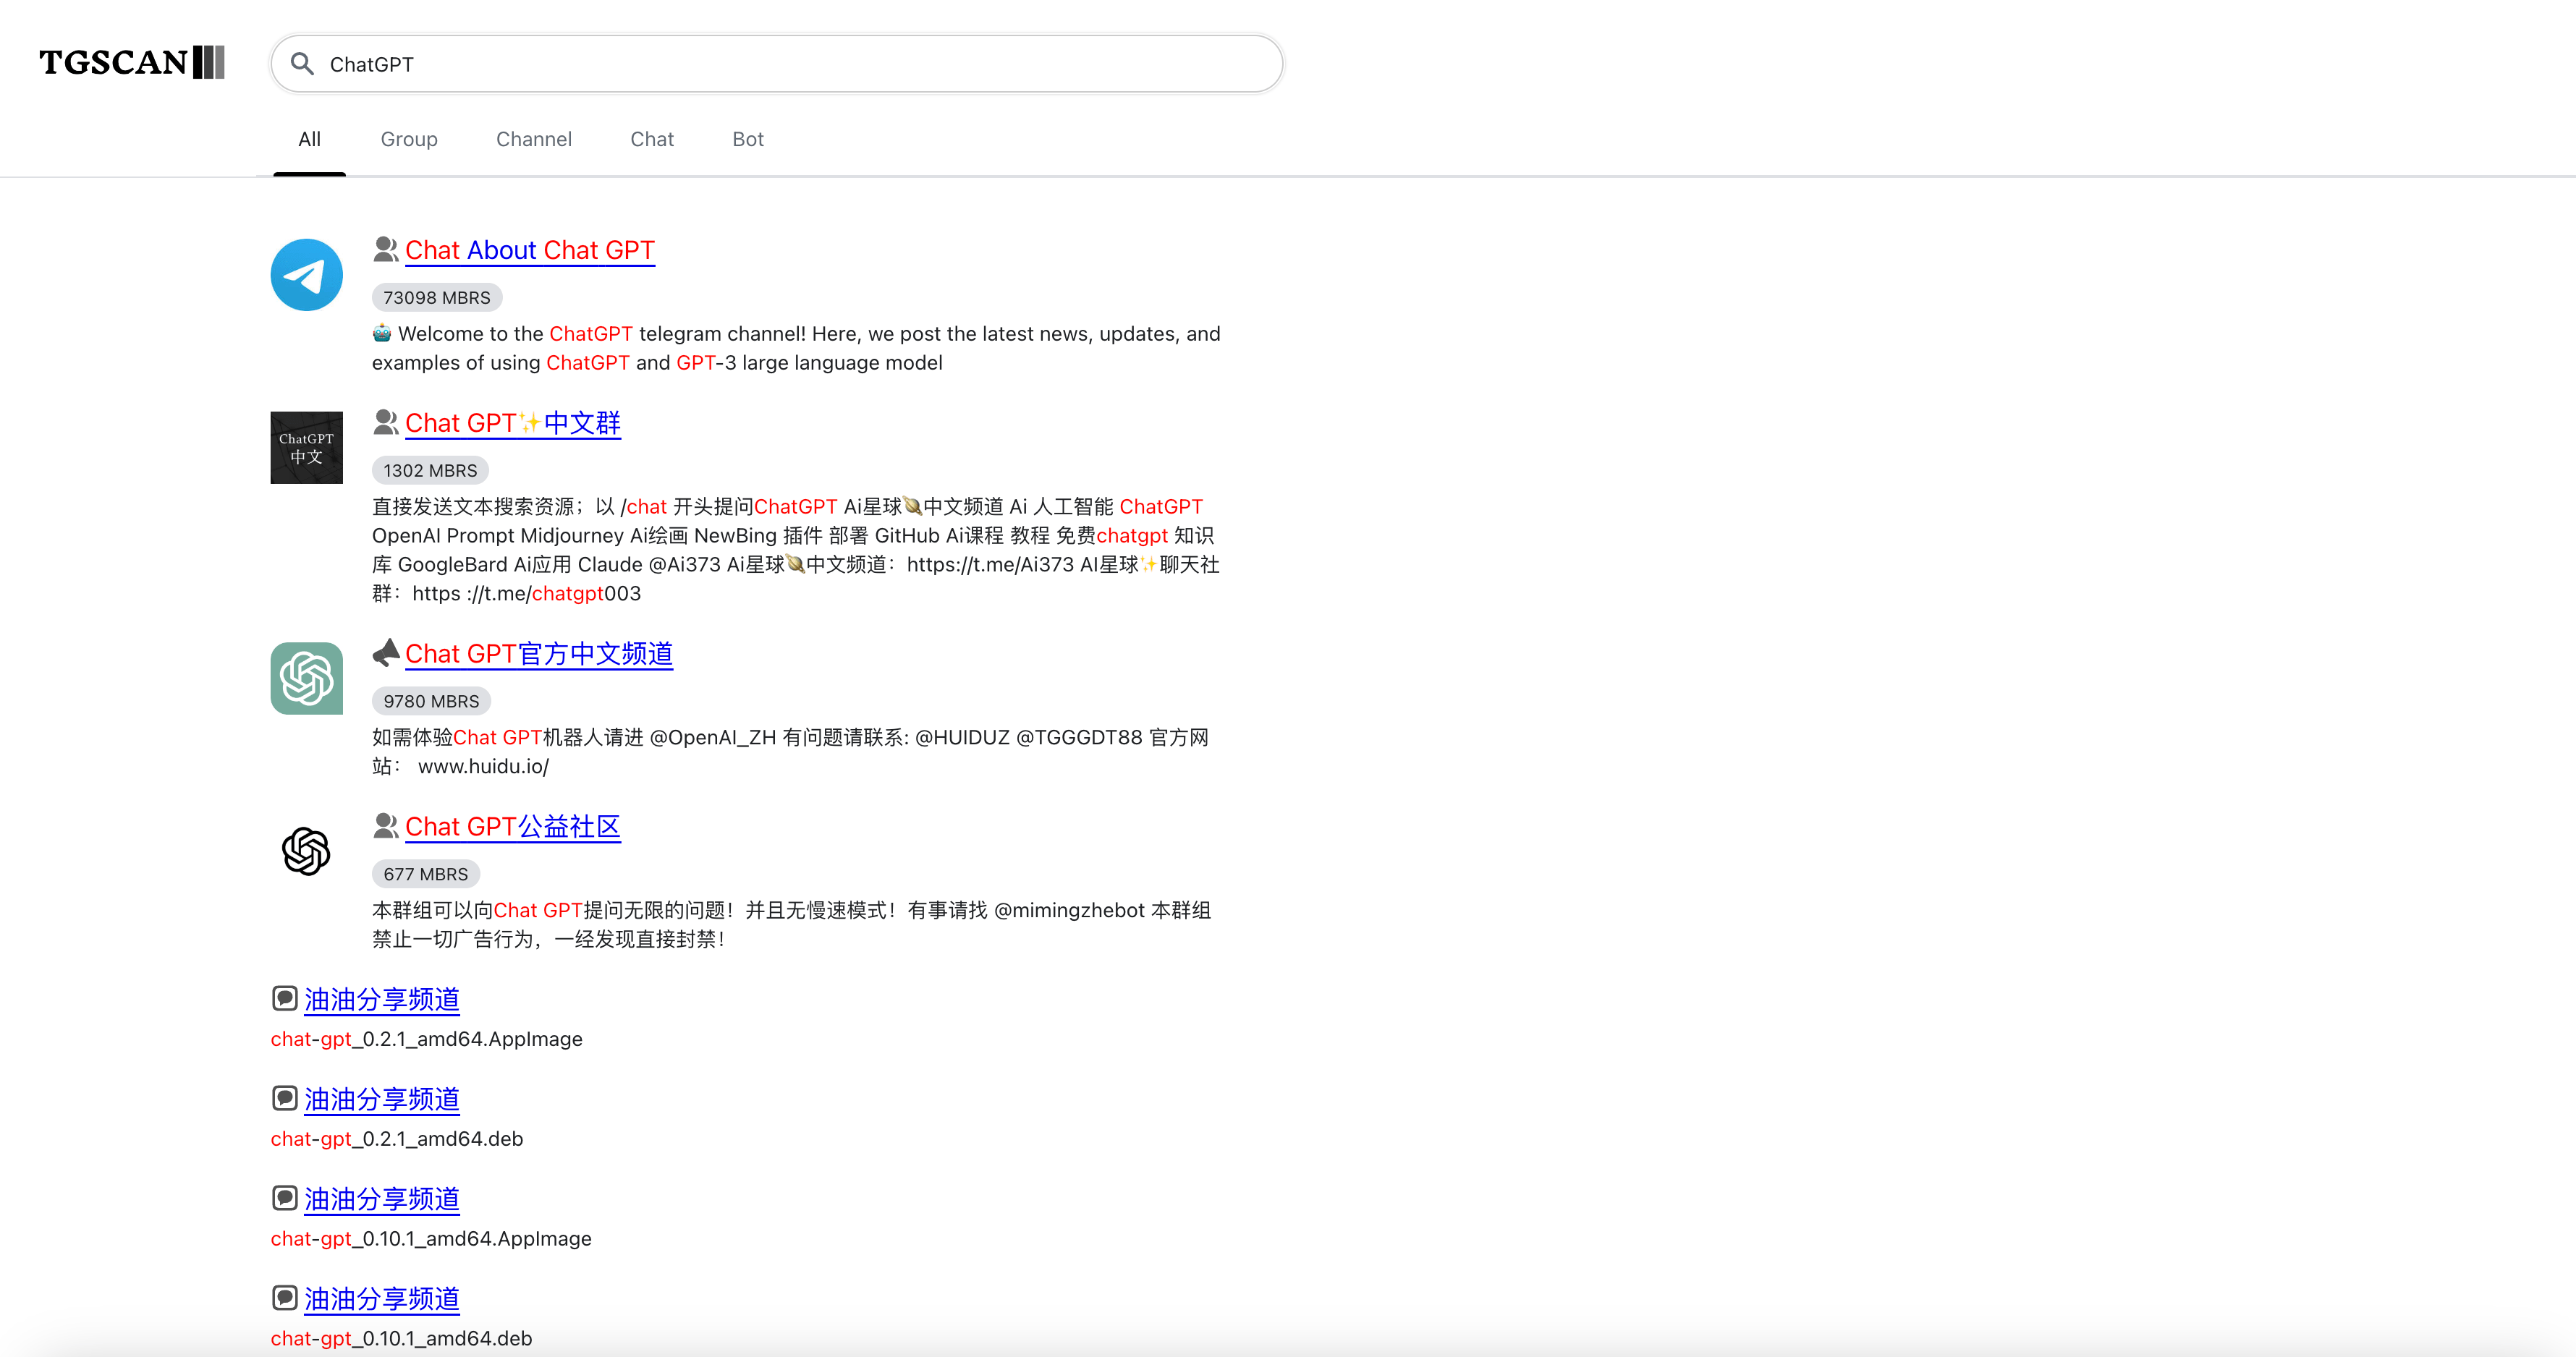Screen dimensions: 2576x1357
Task: Open the black OpenAI logo avatar
Action: [x=307, y=852]
